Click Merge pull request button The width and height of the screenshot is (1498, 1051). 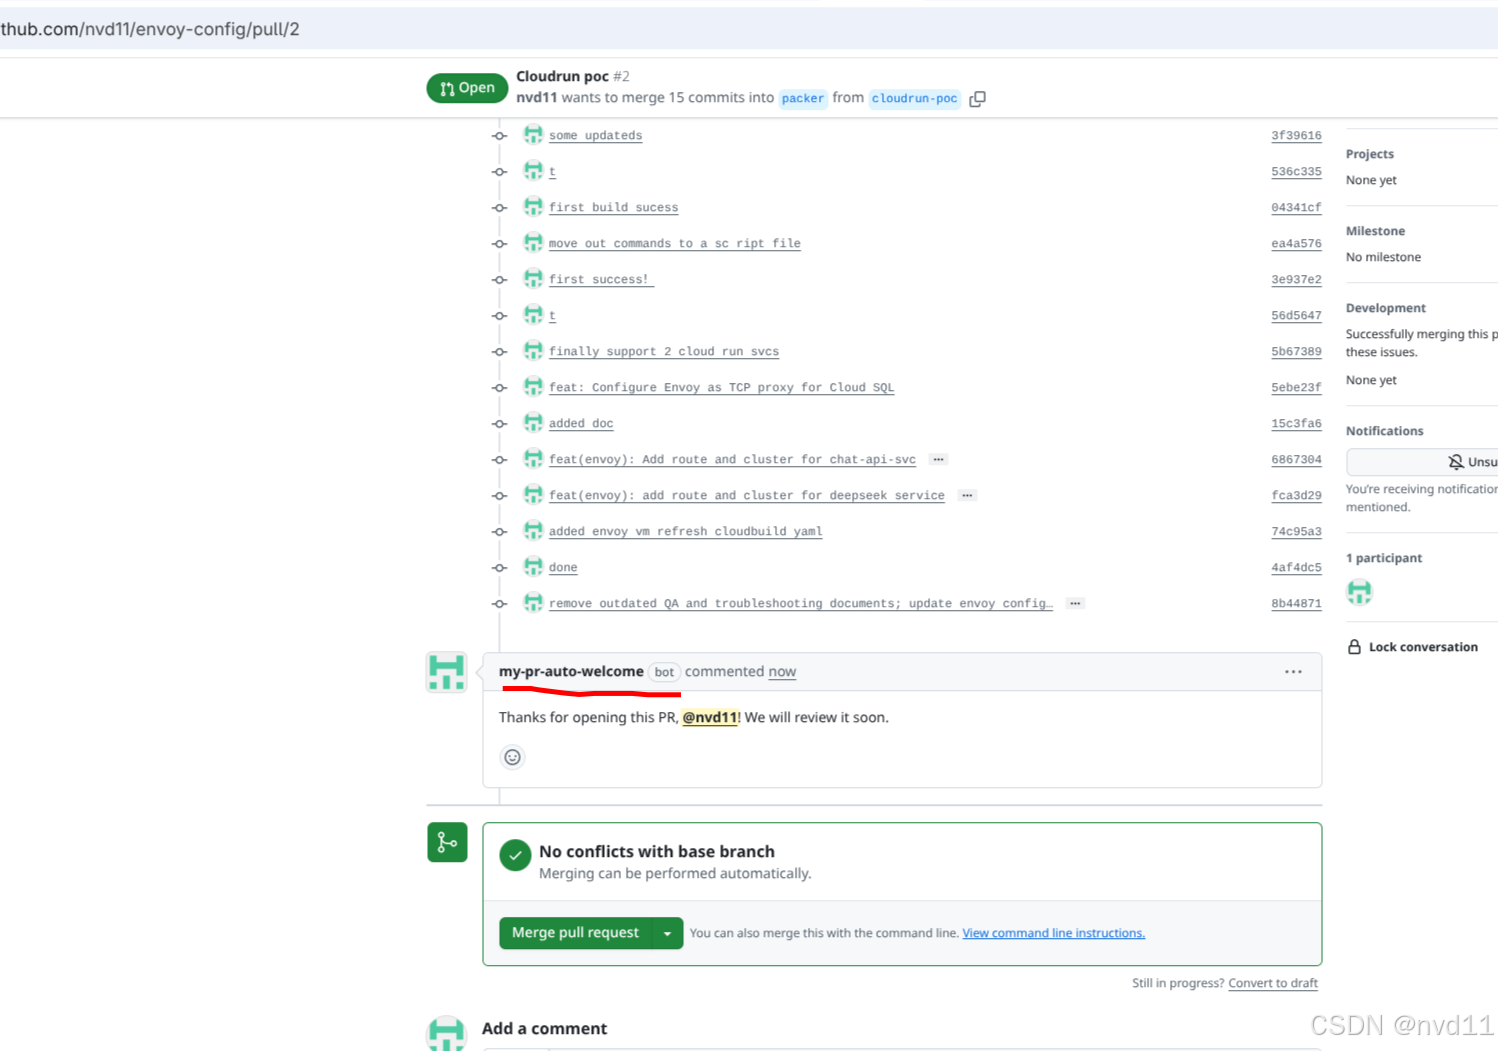[575, 933]
